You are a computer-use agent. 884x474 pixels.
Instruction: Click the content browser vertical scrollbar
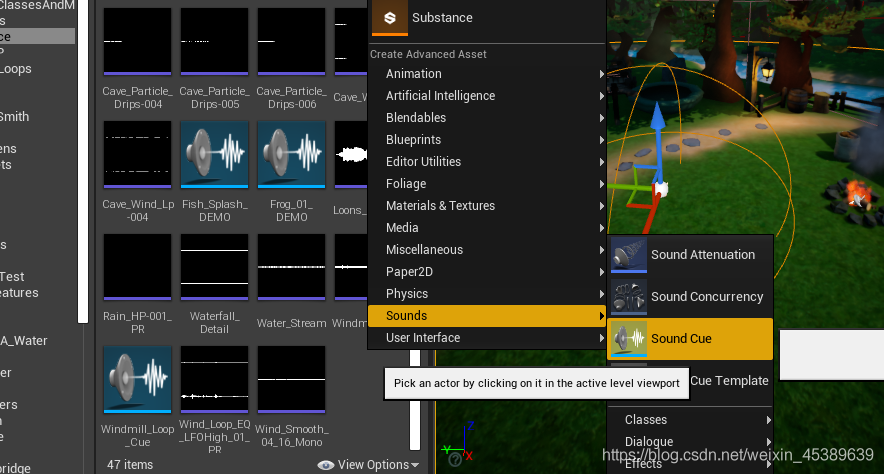415,400
